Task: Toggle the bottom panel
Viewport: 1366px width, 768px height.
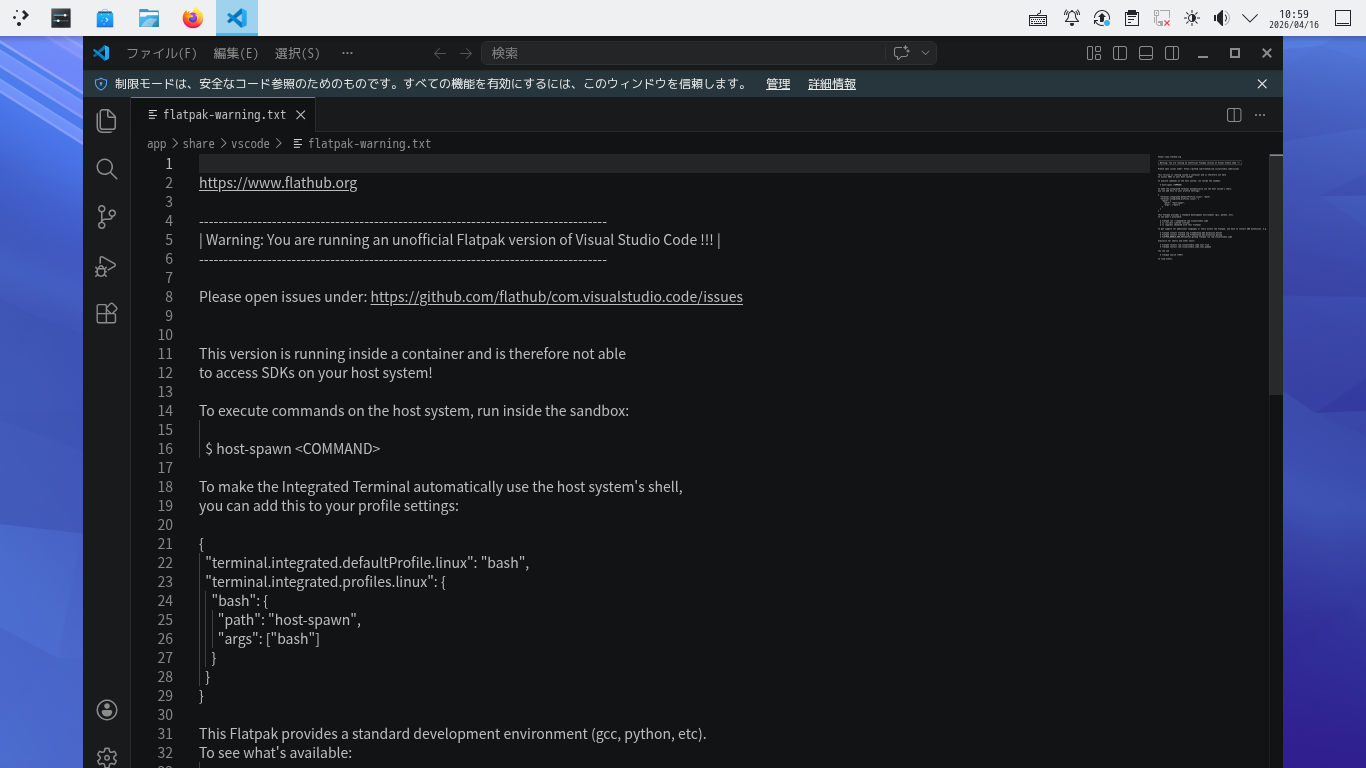Action: (x=1146, y=53)
